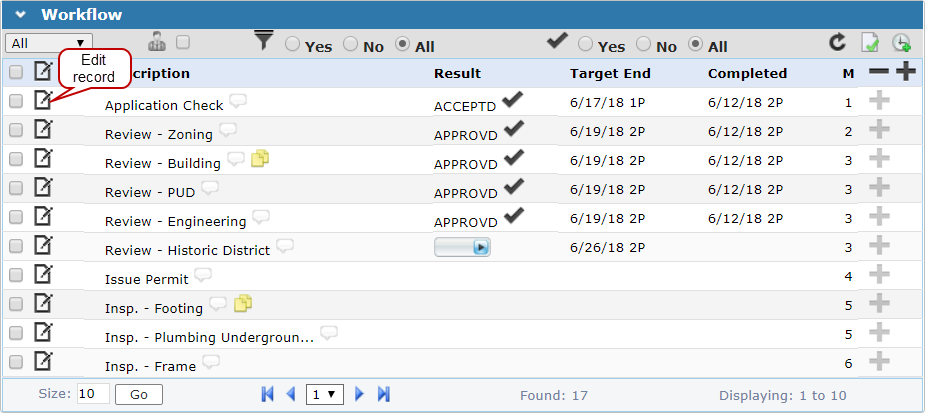Open the page number dropdown
The image size is (925, 413).
(324, 394)
